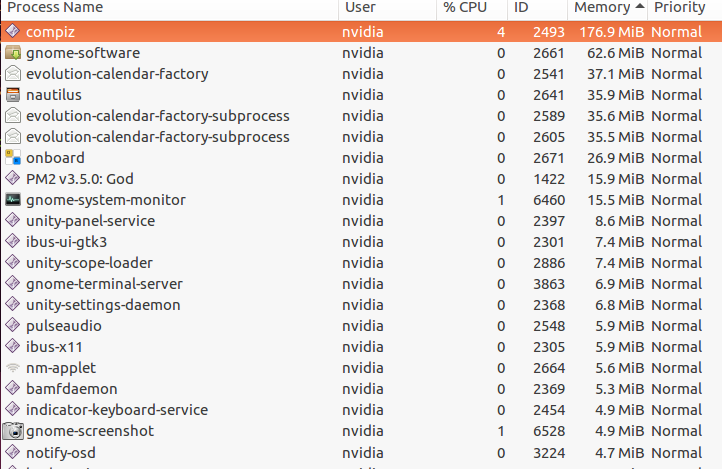Click the pulseaudio process icon
This screenshot has height=469, width=722.
pyautogui.click(x=13, y=325)
